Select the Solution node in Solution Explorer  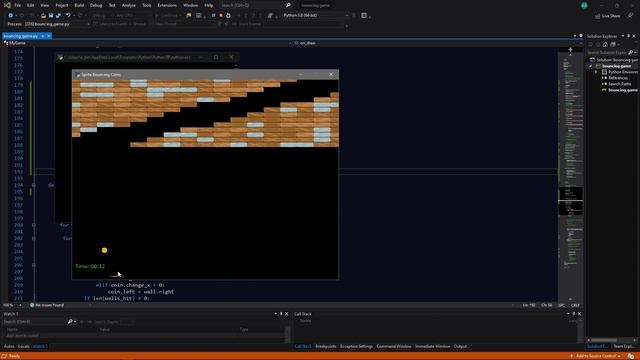pos(613,60)
